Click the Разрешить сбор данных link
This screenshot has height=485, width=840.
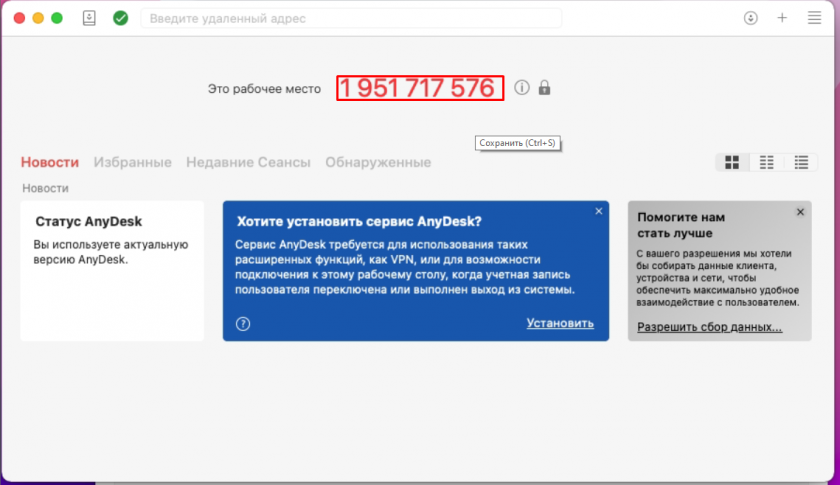tap(709, 328)
